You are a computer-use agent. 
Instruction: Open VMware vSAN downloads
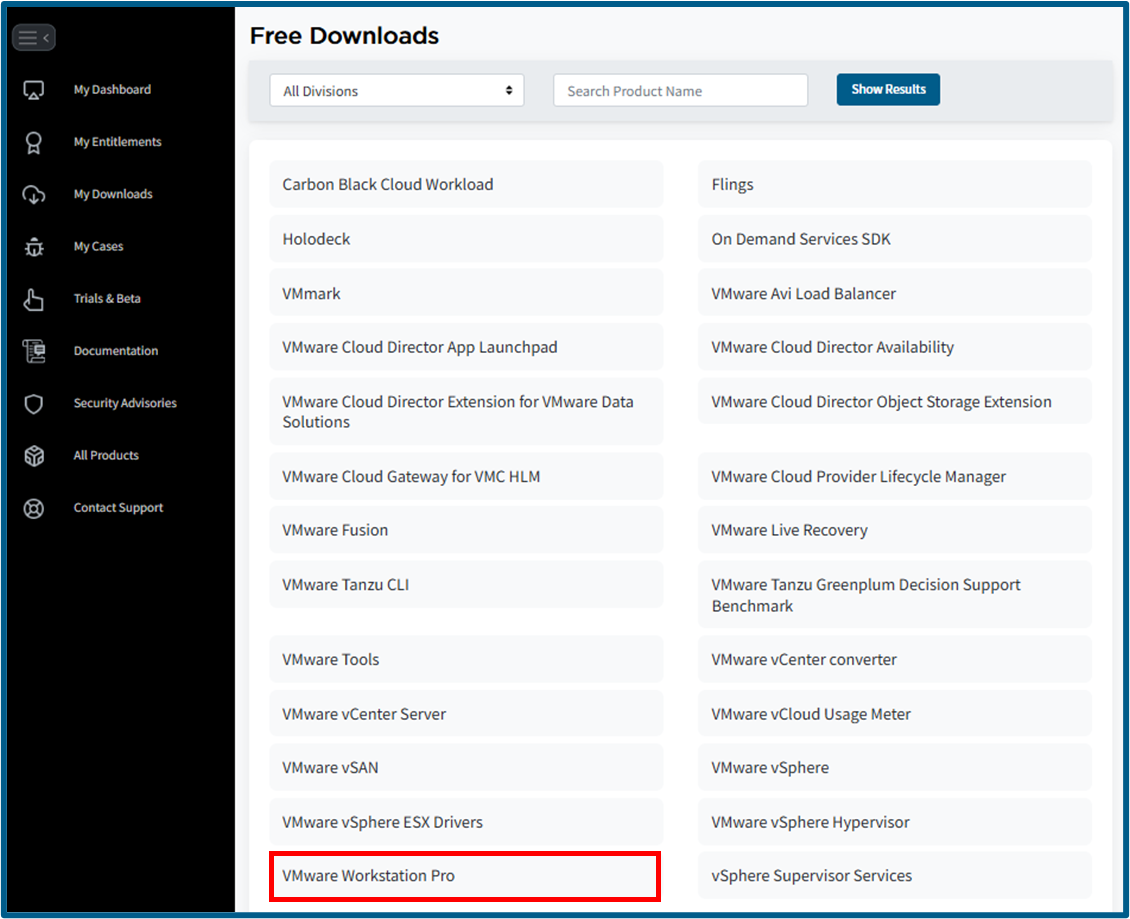tap(466, 768)
